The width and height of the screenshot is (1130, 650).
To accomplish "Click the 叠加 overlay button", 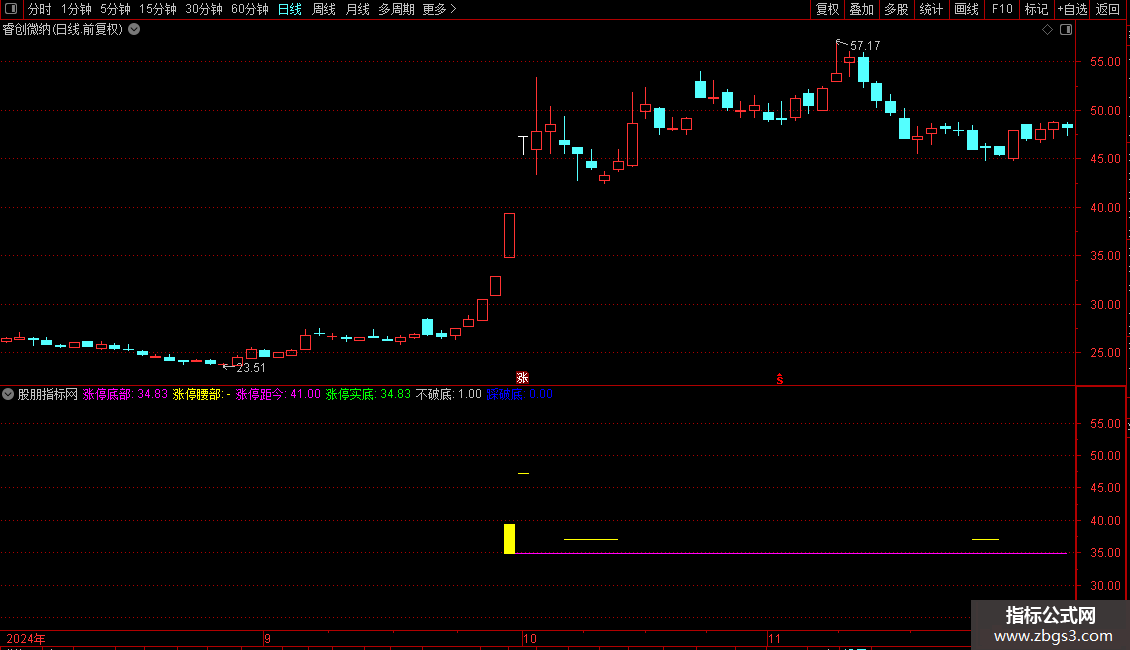I will pos(861,9).
